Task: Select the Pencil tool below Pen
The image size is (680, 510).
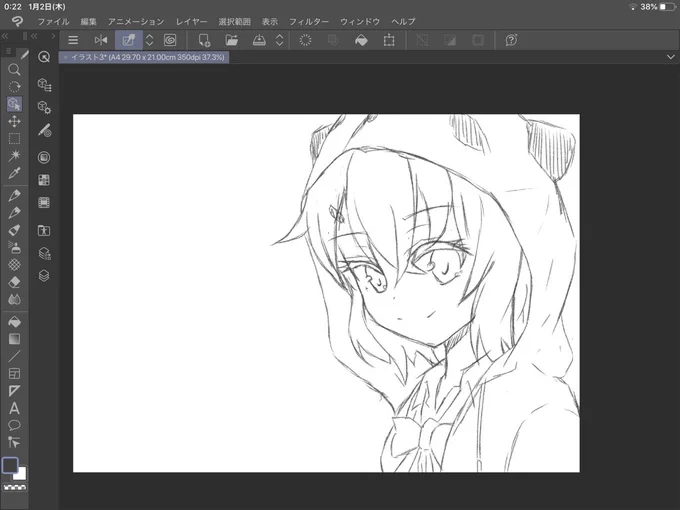Action: (14, 213)
